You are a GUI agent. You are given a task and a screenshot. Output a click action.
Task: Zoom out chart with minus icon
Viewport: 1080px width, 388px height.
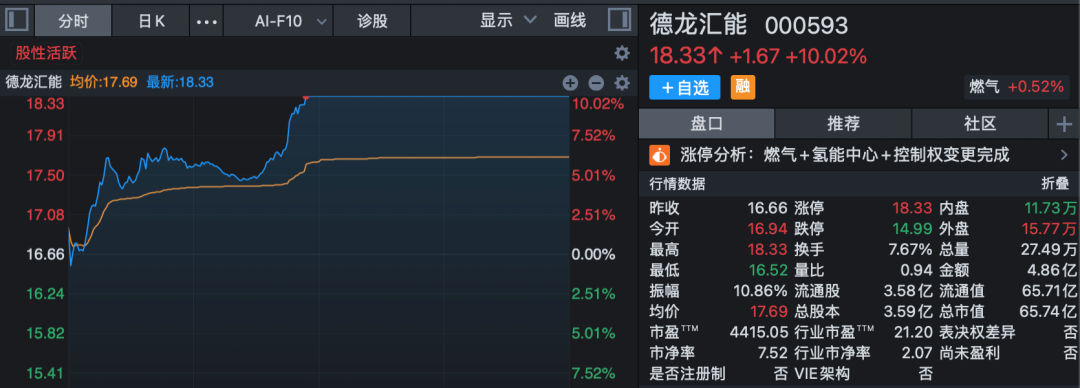(596, 83)
